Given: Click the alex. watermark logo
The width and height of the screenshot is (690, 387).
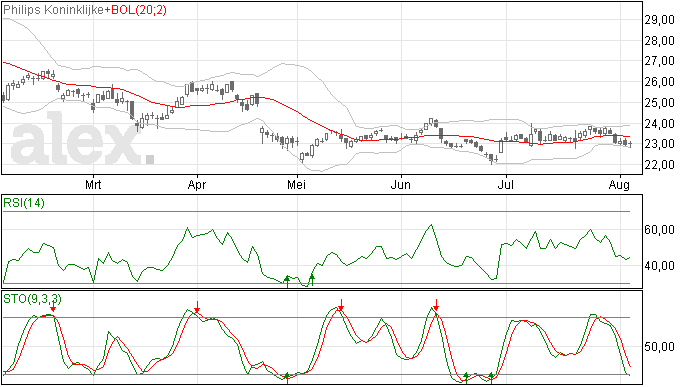Looking at the screenshot, I should click(82, 140).
